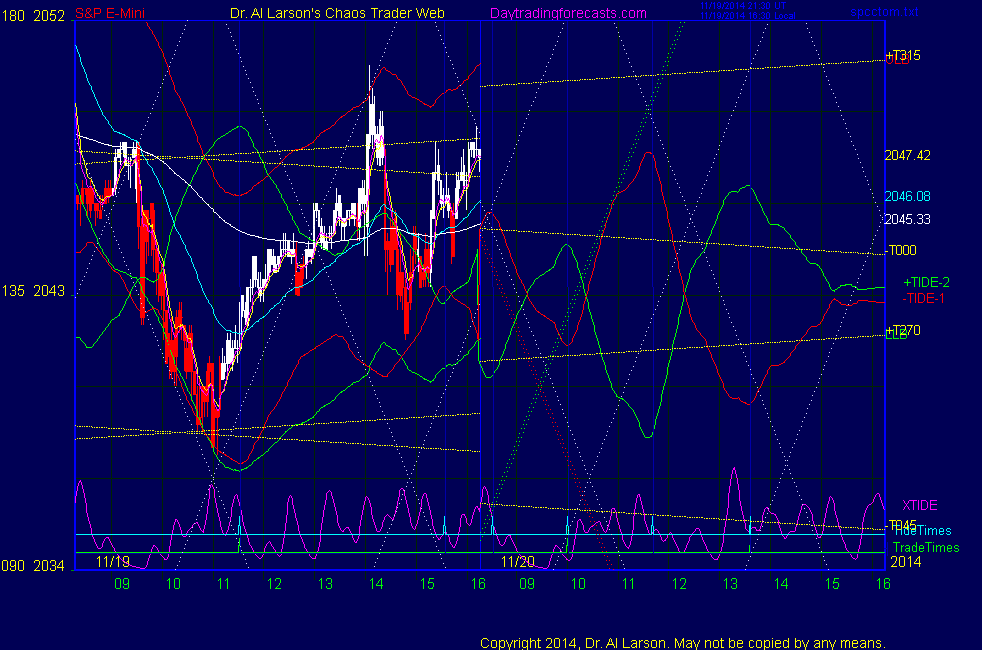This screenshot has height=650, width=982.
Task: Click the magenta "XTIDE" legend label
Action: (x=919, y=505)
